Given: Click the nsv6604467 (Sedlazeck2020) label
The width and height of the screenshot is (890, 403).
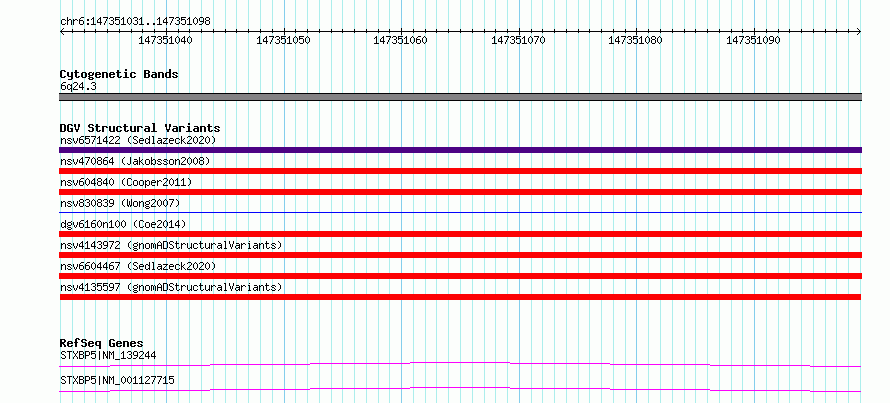Looking at the screenshot, I should pos(138,266).
